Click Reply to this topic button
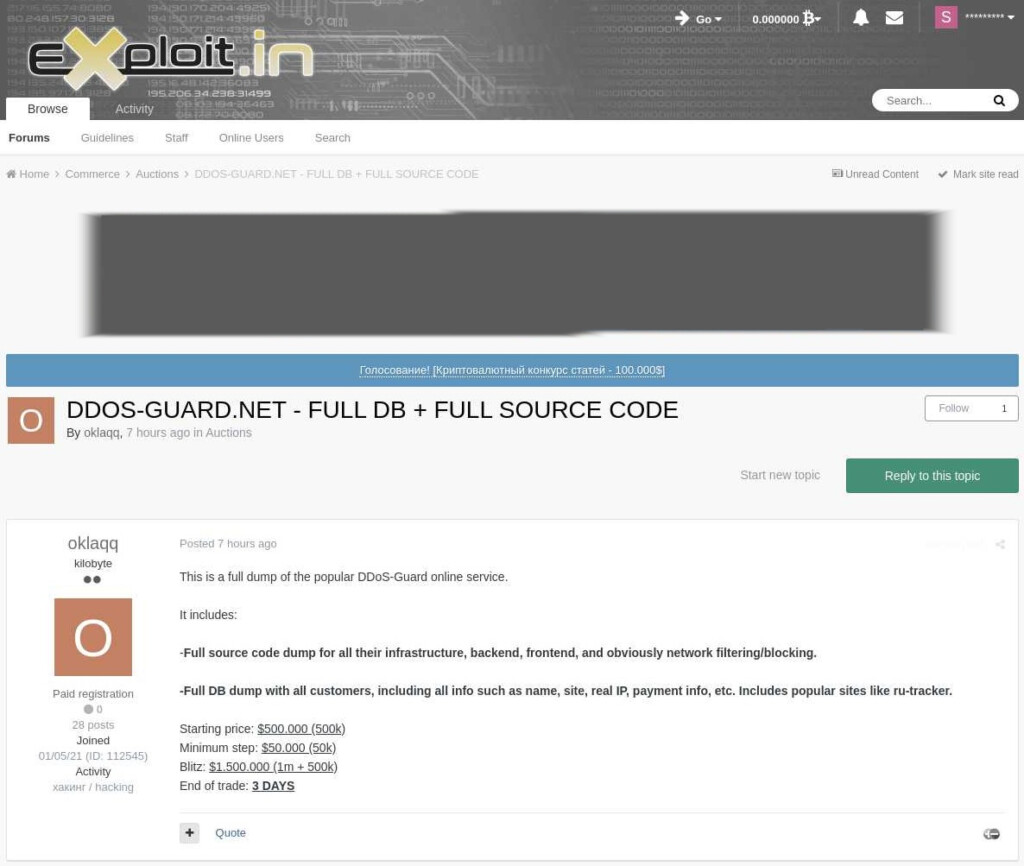The image size is (1024, 866). [x=932, y=475]
